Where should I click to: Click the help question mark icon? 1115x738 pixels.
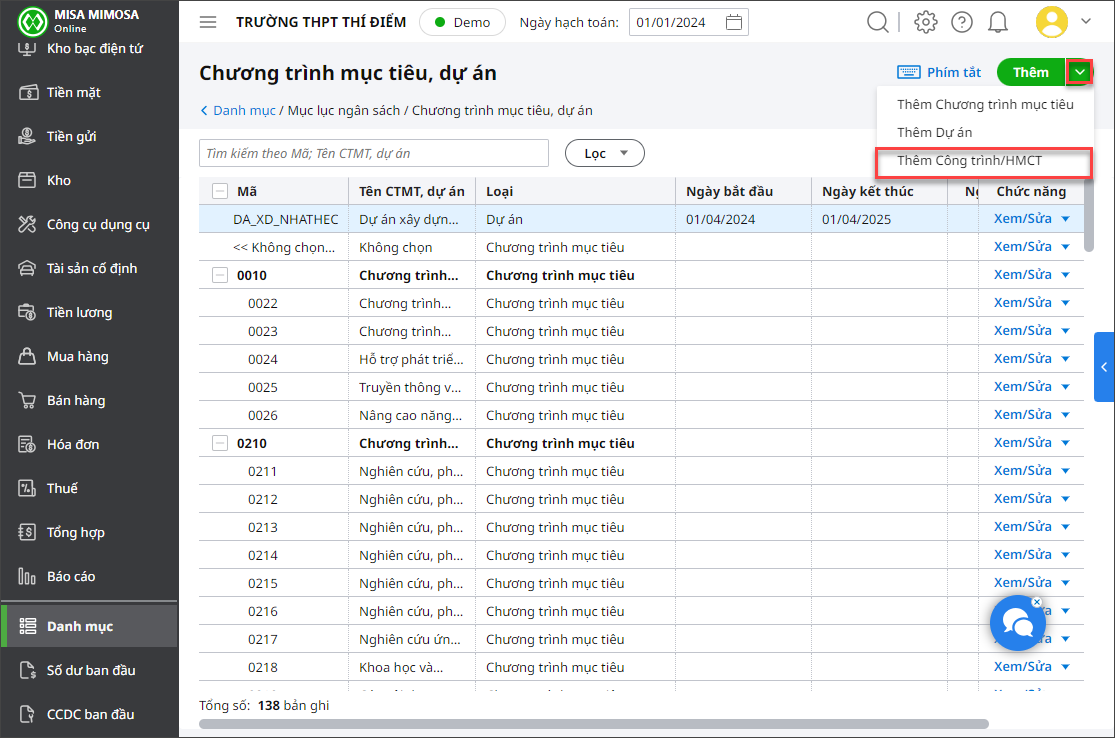[x=961, y=22]
